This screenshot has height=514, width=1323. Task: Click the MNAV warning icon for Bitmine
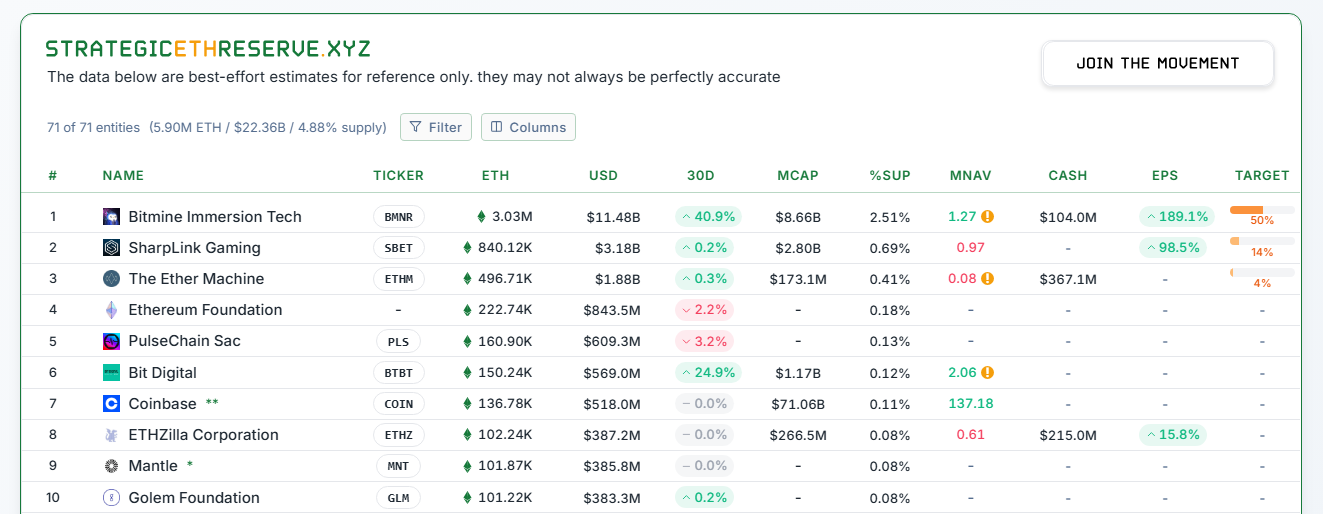[987, 217]
